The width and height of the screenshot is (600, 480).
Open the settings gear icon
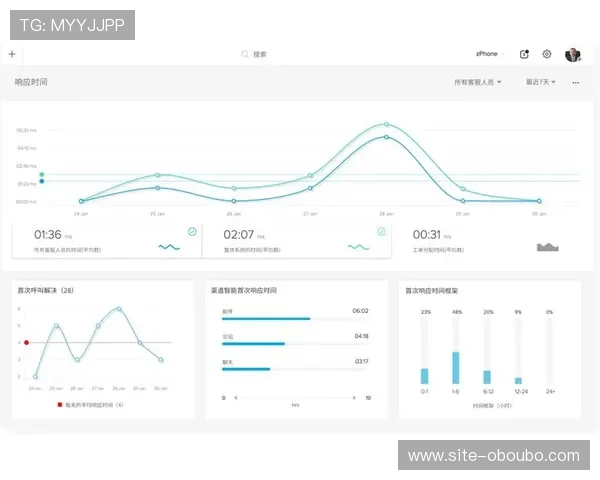tap(547, 54)
